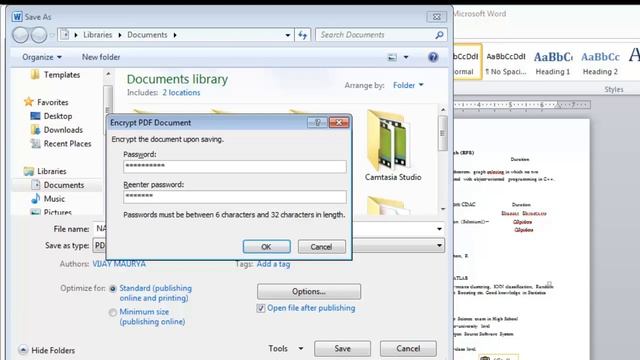640x360 pixels.
Task: Click the Word icon in Save As title bar
Action: click(x=17, y=17)
